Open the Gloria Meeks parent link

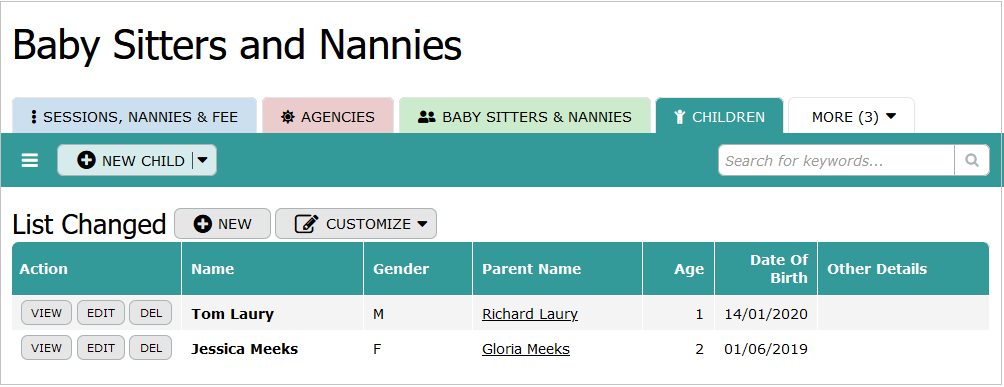[526, 349]
